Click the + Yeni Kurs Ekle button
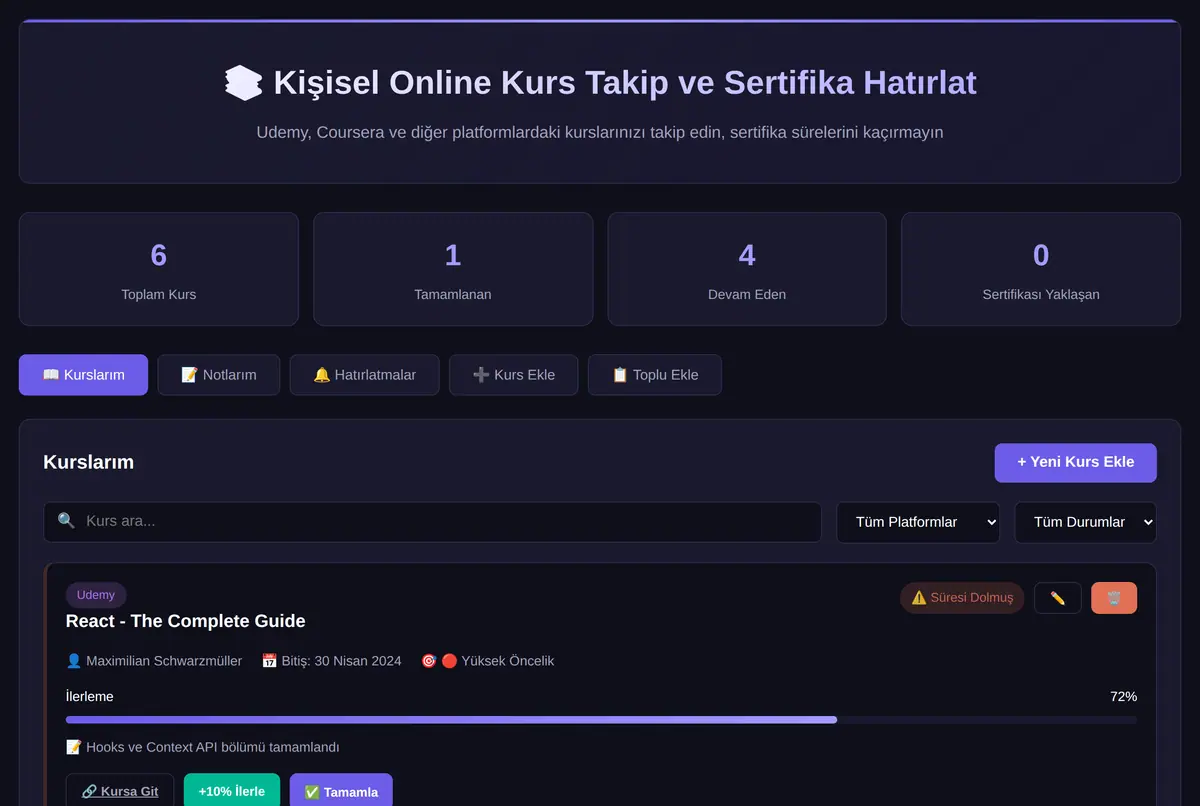Viewport: 1200px width, 806px height. [1076, 462]
